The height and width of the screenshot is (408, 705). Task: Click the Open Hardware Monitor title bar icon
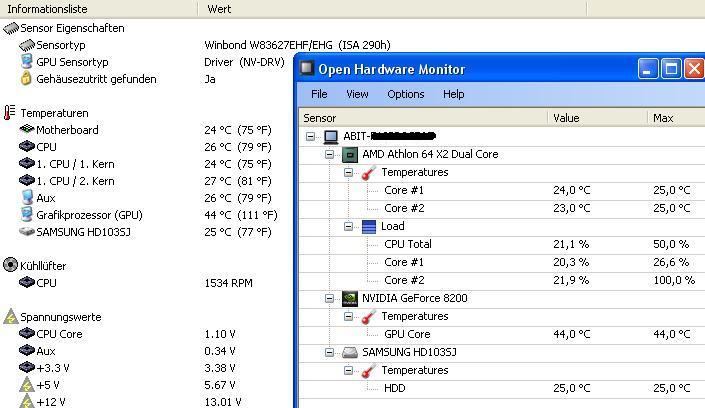pos(307,68)
